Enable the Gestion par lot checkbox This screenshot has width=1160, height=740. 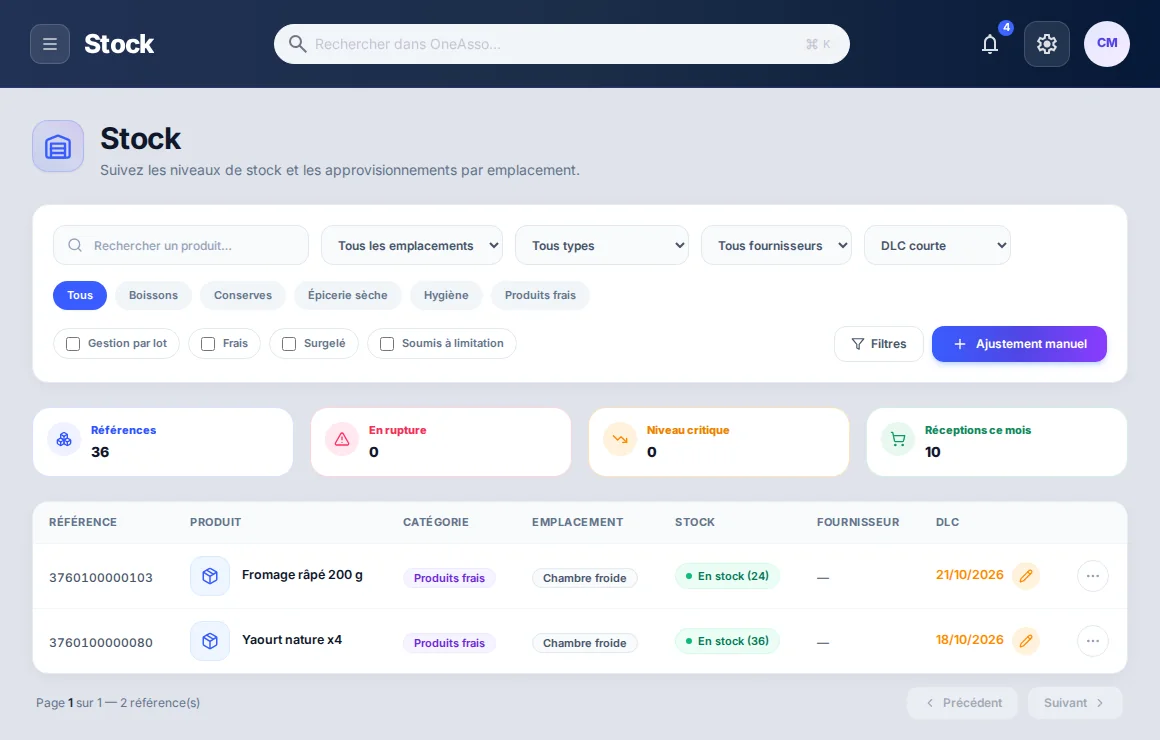(73, 344)
